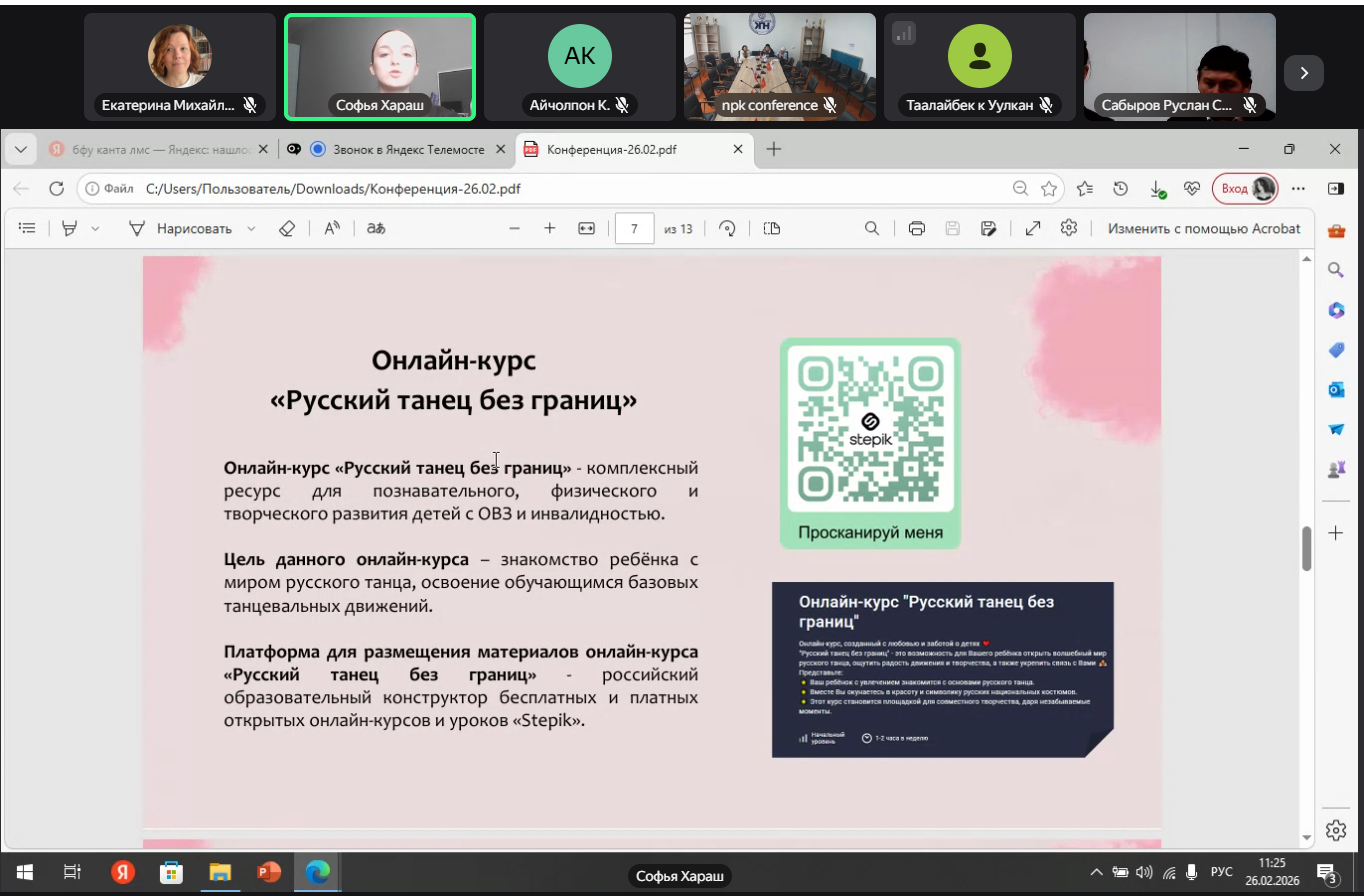1364x896 pixels.
Task: Expand the Нарисовать options dropdown arrow
Action: point(251,228)
